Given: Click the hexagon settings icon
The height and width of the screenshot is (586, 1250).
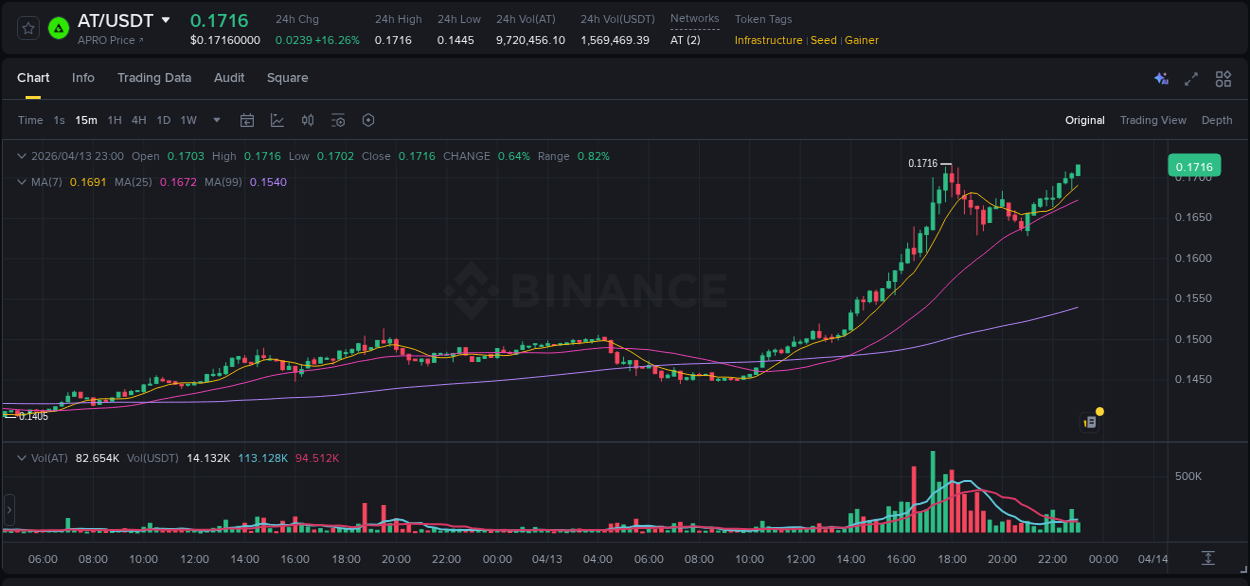Looking at the screenshot, I should pyautogui.click(x=368, y=120).
